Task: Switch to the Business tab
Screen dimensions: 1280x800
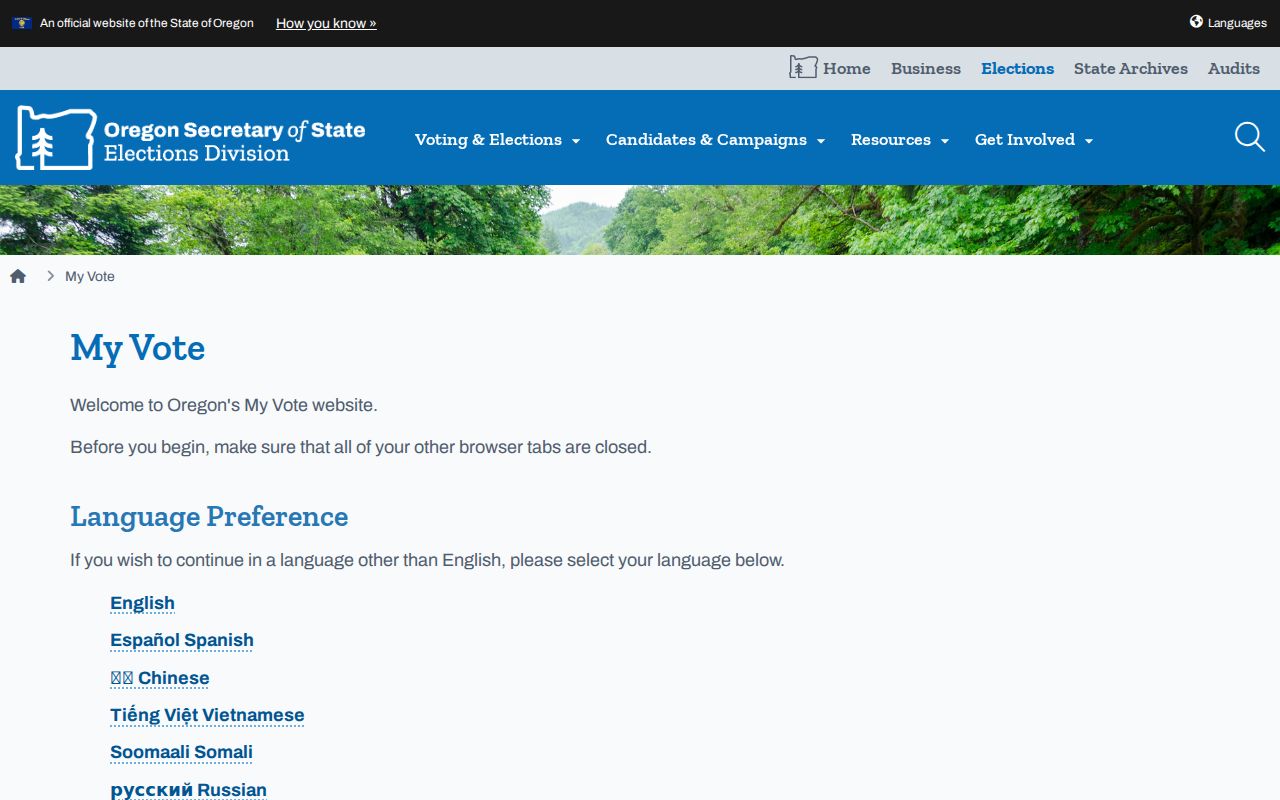Action: point(926,68)
